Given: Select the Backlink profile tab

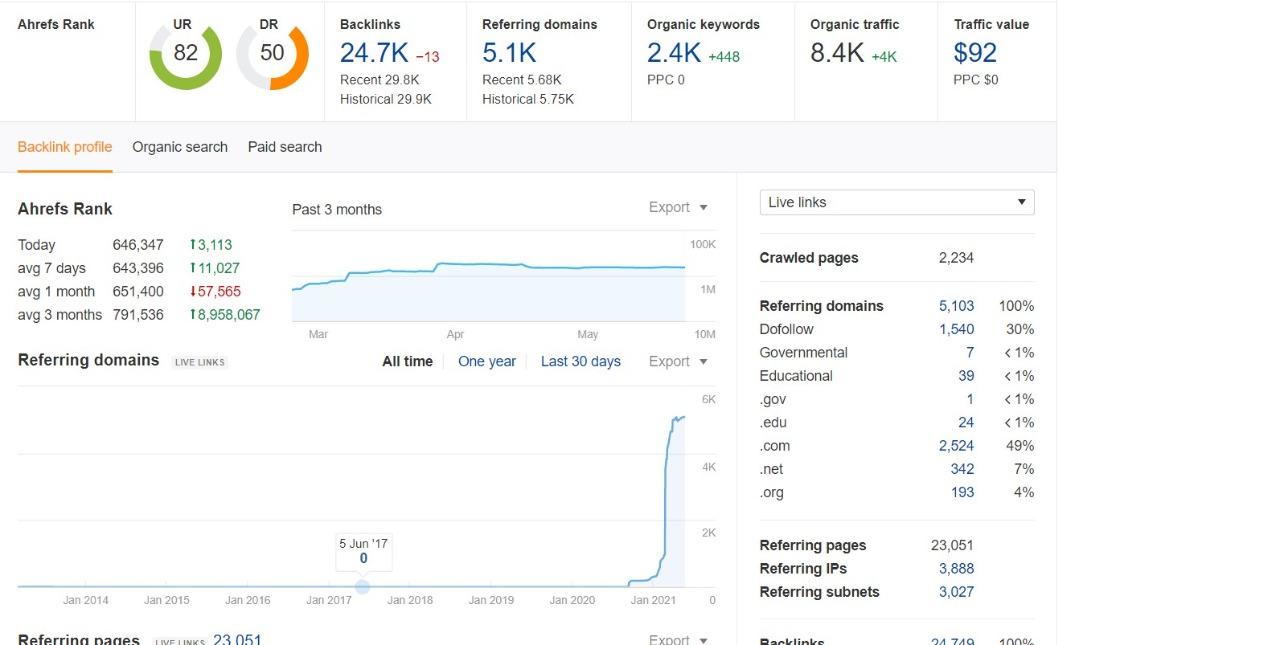Looking at the screenshot, I should click(x=64, y=146).
